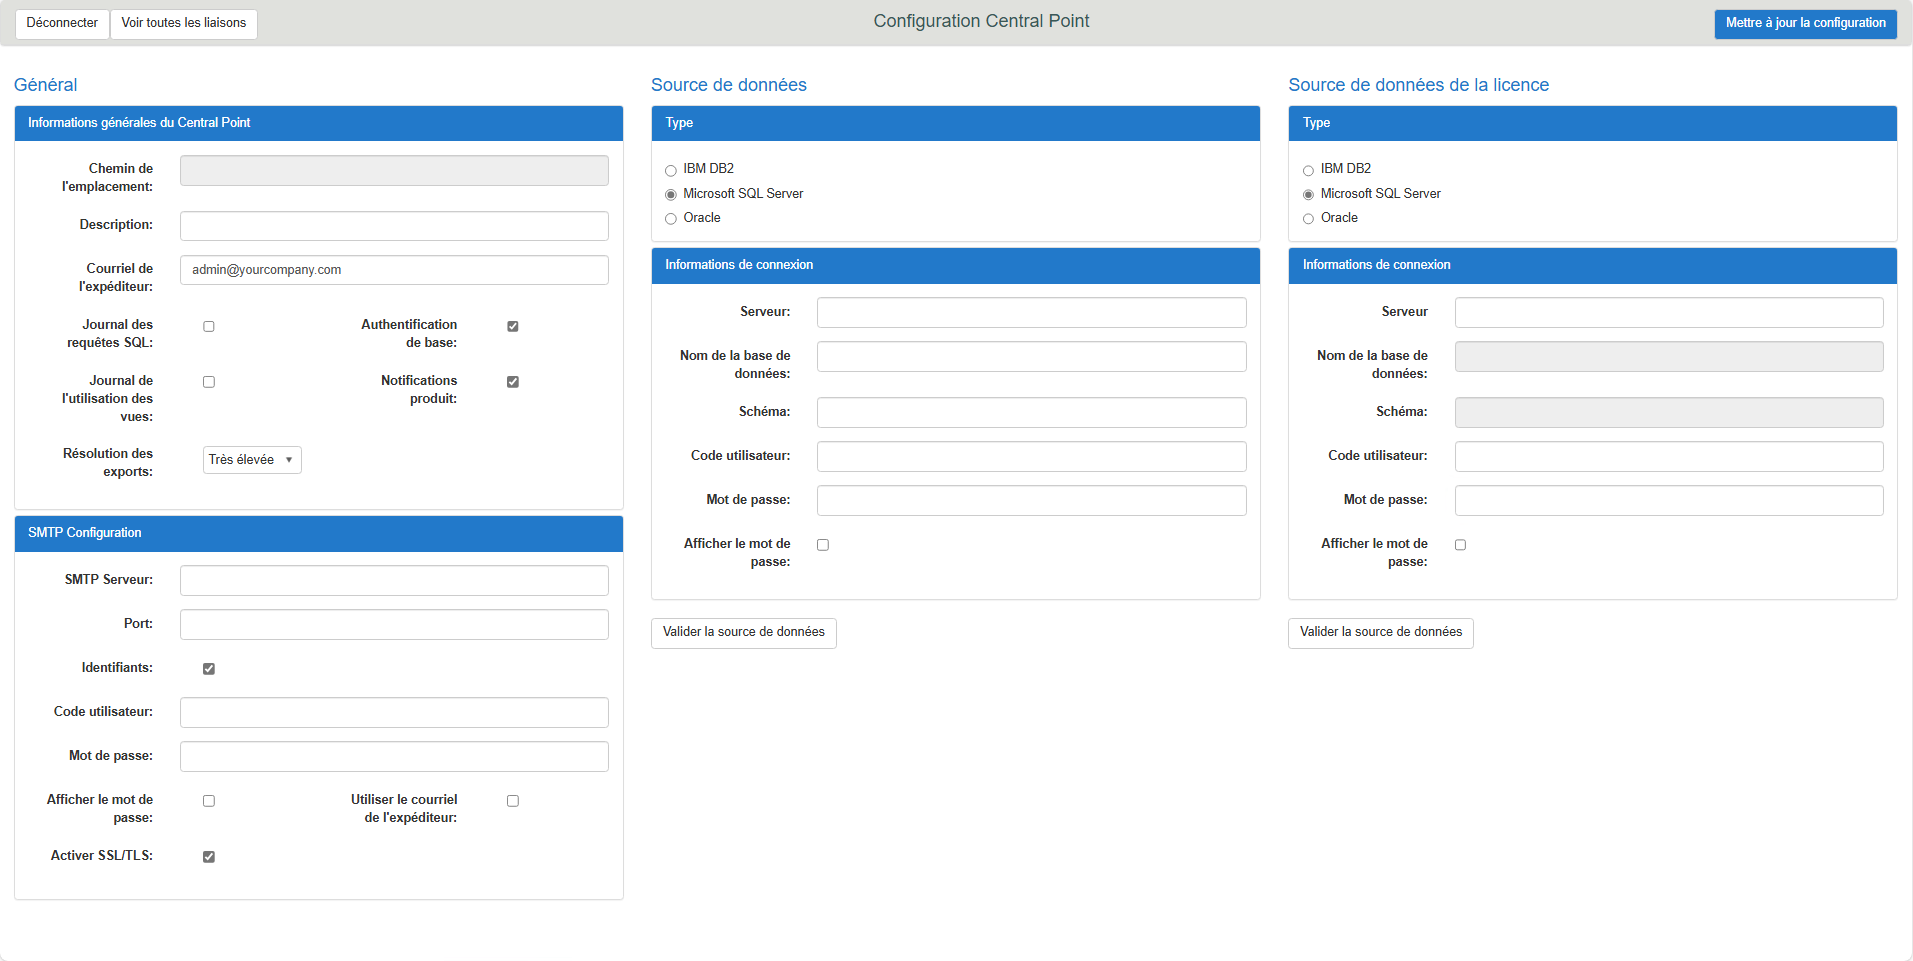Click the Déconnecter button

pos(62,23)
